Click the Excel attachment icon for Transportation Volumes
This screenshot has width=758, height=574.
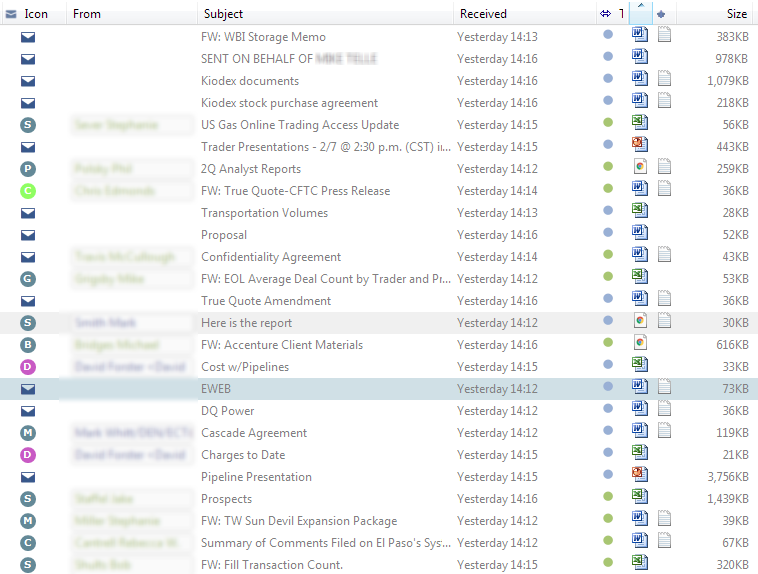[x=640, y=212]
